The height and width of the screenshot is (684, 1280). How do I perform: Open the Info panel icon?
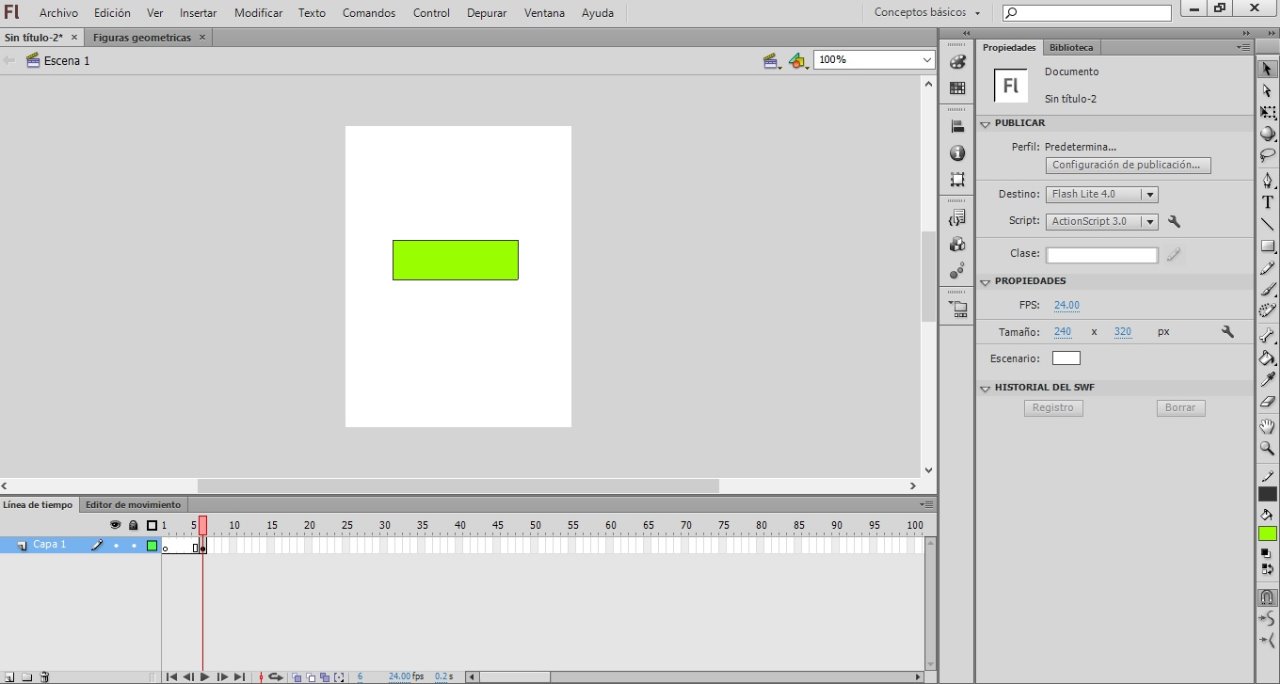click(957, 153)
